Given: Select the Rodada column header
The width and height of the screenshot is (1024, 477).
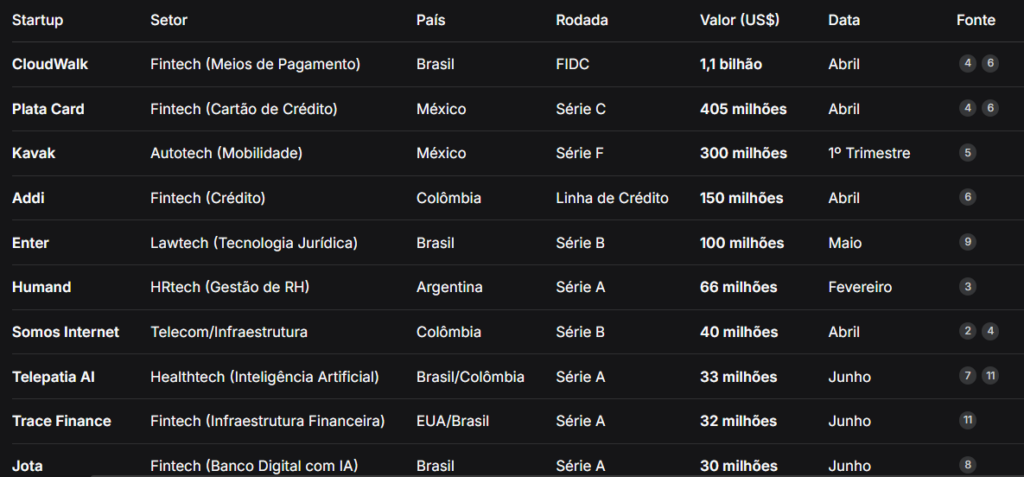Looking at the screenshot, I should [x=582, y=20].
